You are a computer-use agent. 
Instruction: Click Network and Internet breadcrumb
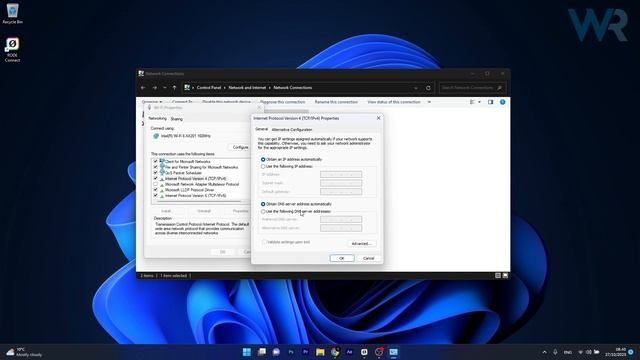(x=247, y=88)
